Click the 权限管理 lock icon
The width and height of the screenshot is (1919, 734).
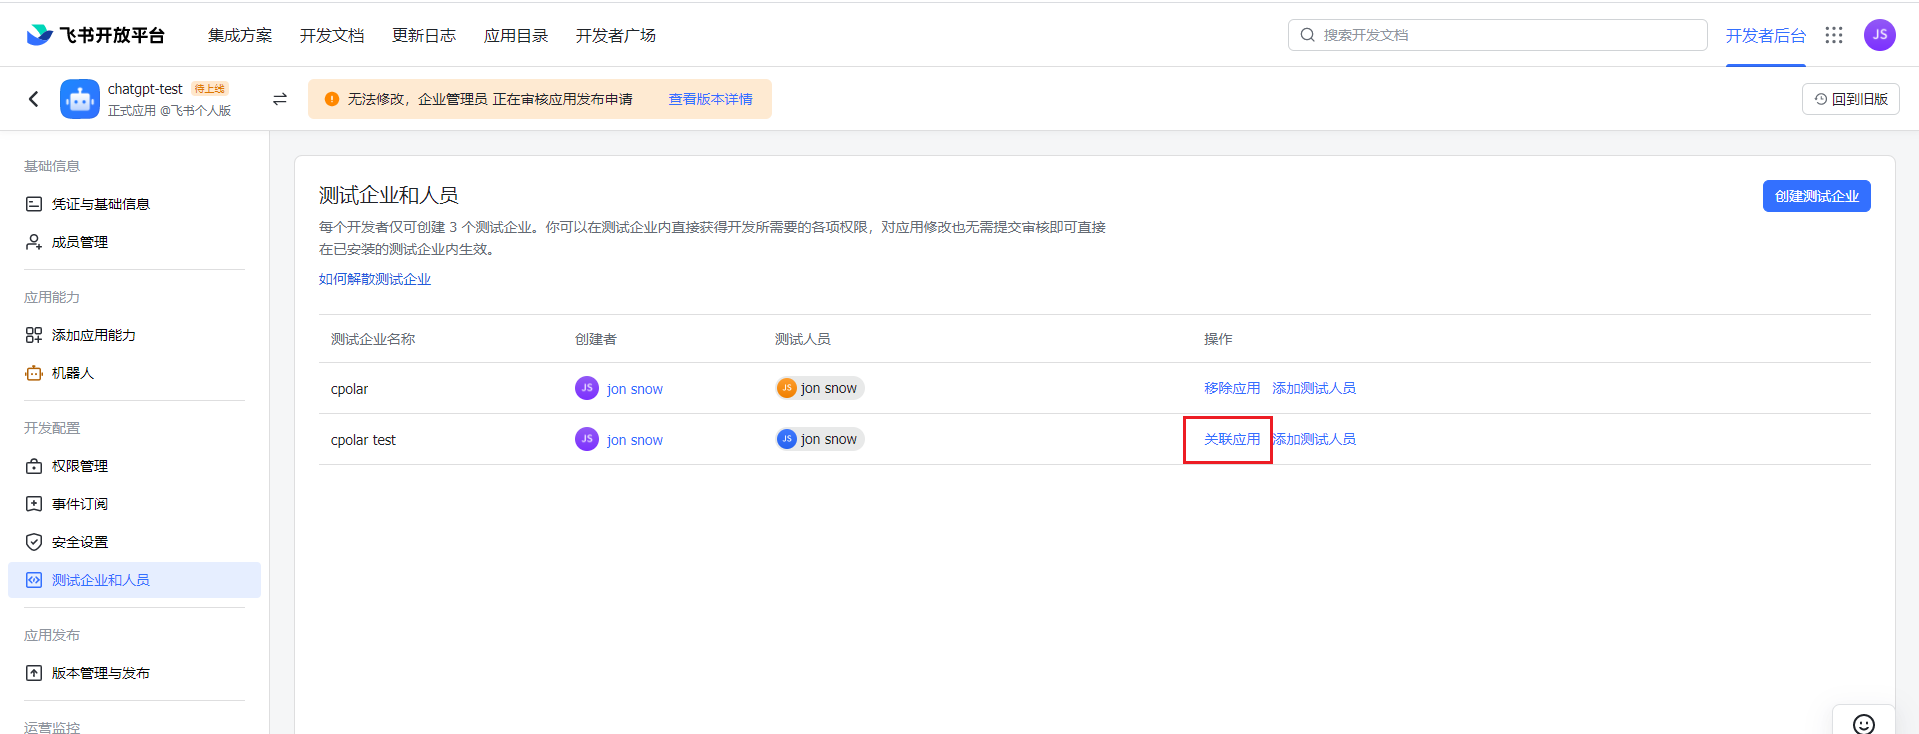point(34,466)
